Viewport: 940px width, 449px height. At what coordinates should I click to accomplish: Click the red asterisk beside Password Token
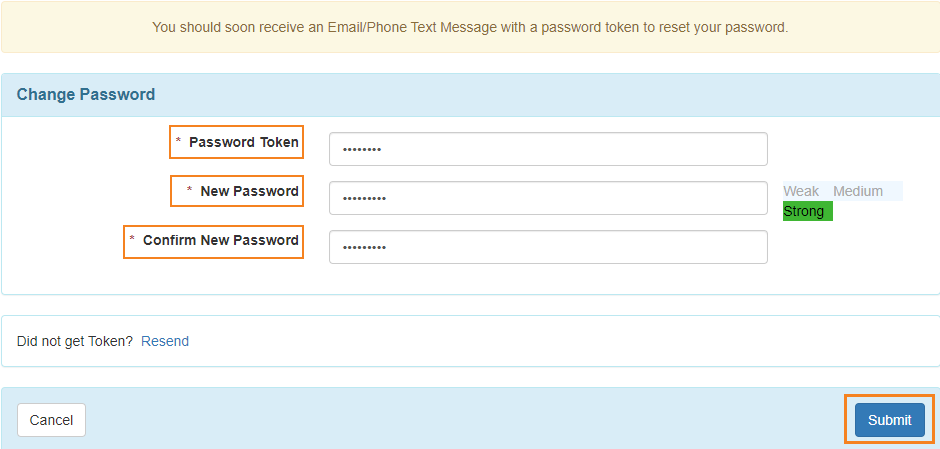(178, 140)
